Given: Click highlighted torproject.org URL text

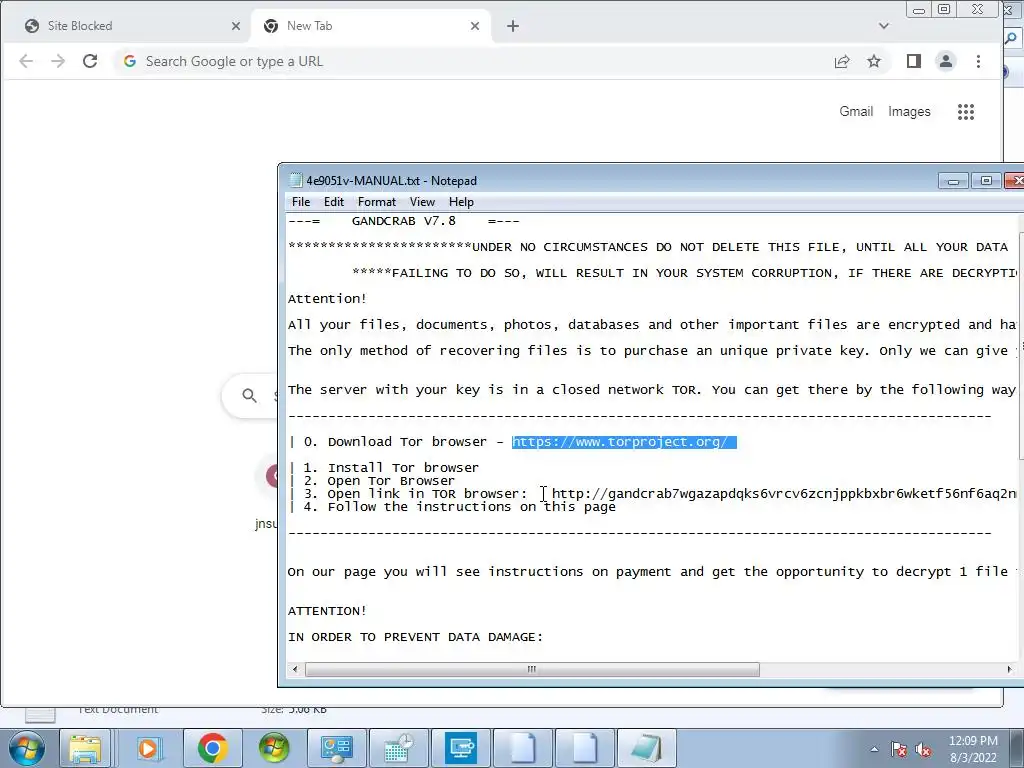Looking at the screenshot, I should click(624, 442).
